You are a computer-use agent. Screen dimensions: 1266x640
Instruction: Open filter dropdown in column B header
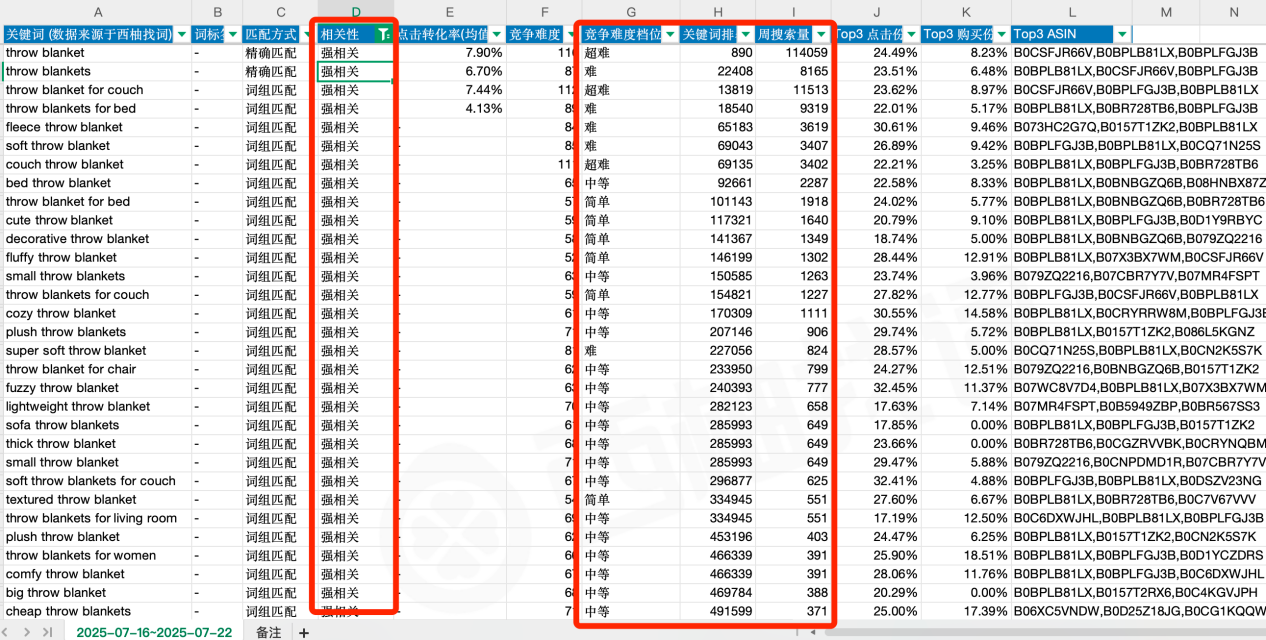232,34
